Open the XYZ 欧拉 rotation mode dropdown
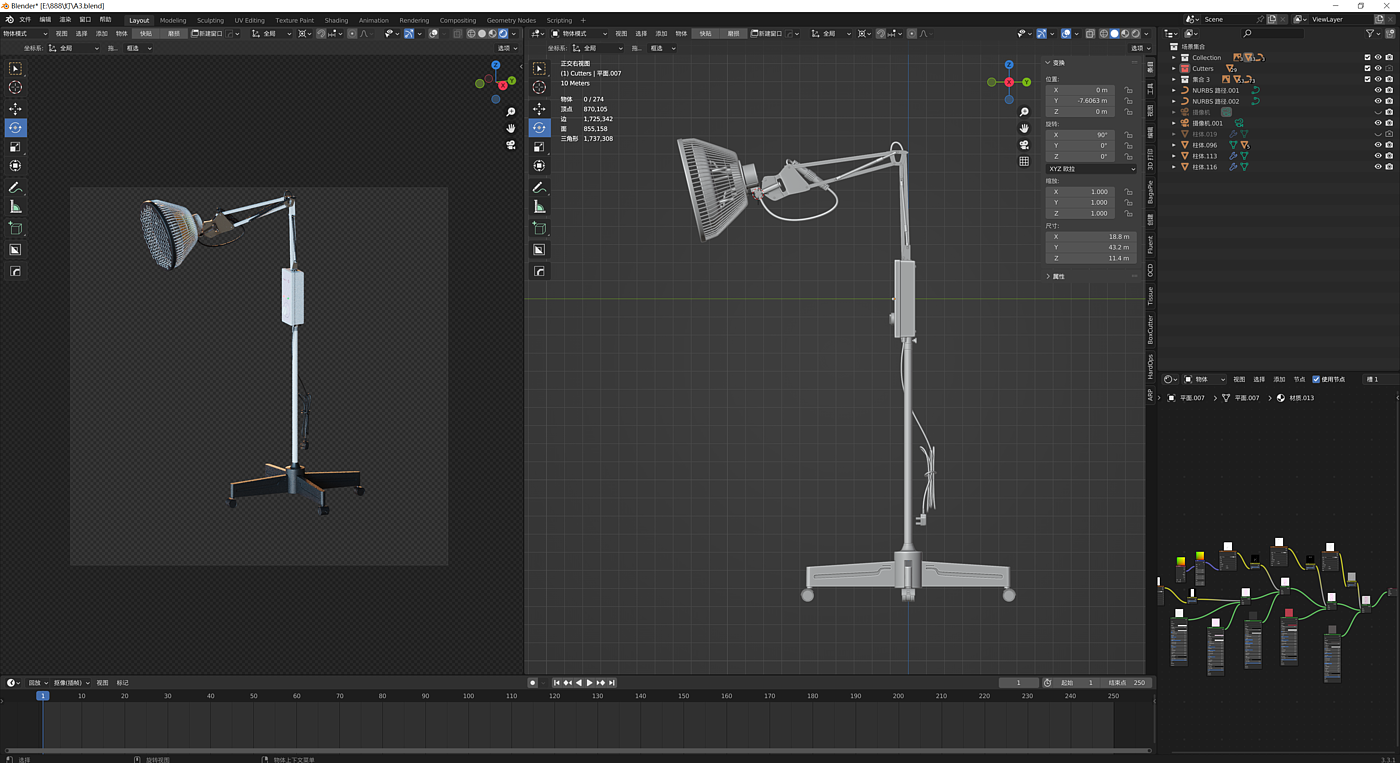The image size is (1400, 763). tap(1091, 169)
